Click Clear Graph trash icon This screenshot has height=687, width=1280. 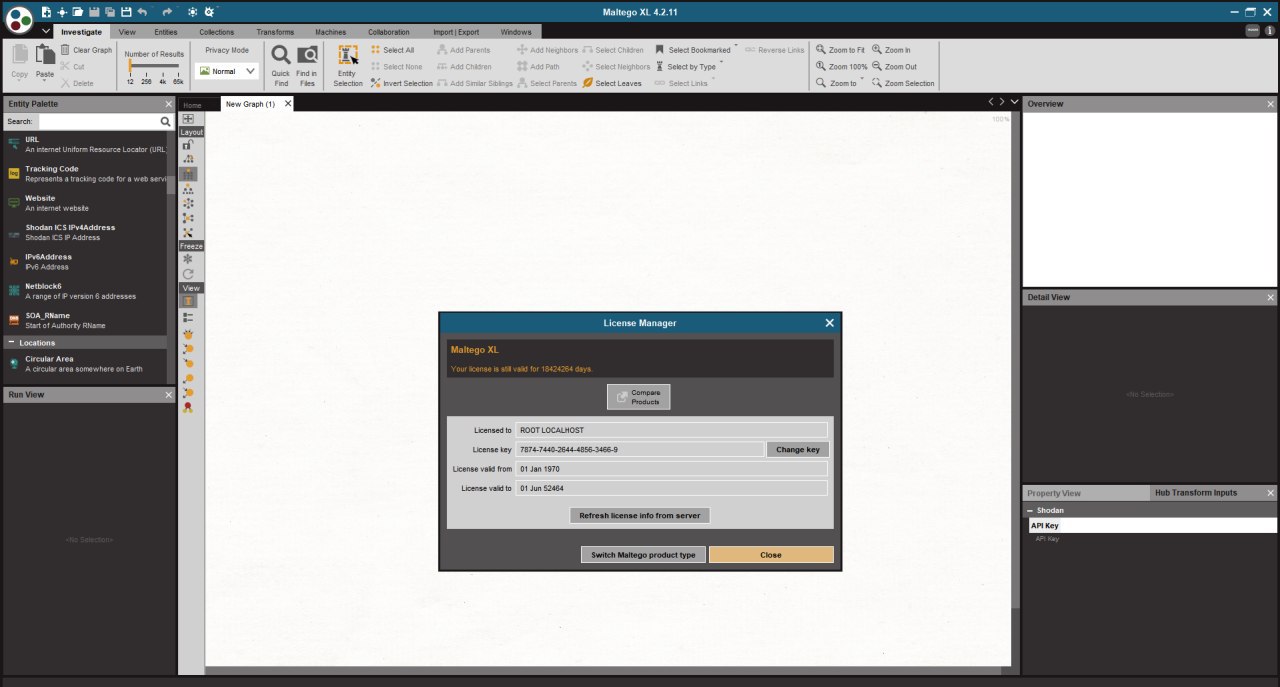tap(65, 50)
